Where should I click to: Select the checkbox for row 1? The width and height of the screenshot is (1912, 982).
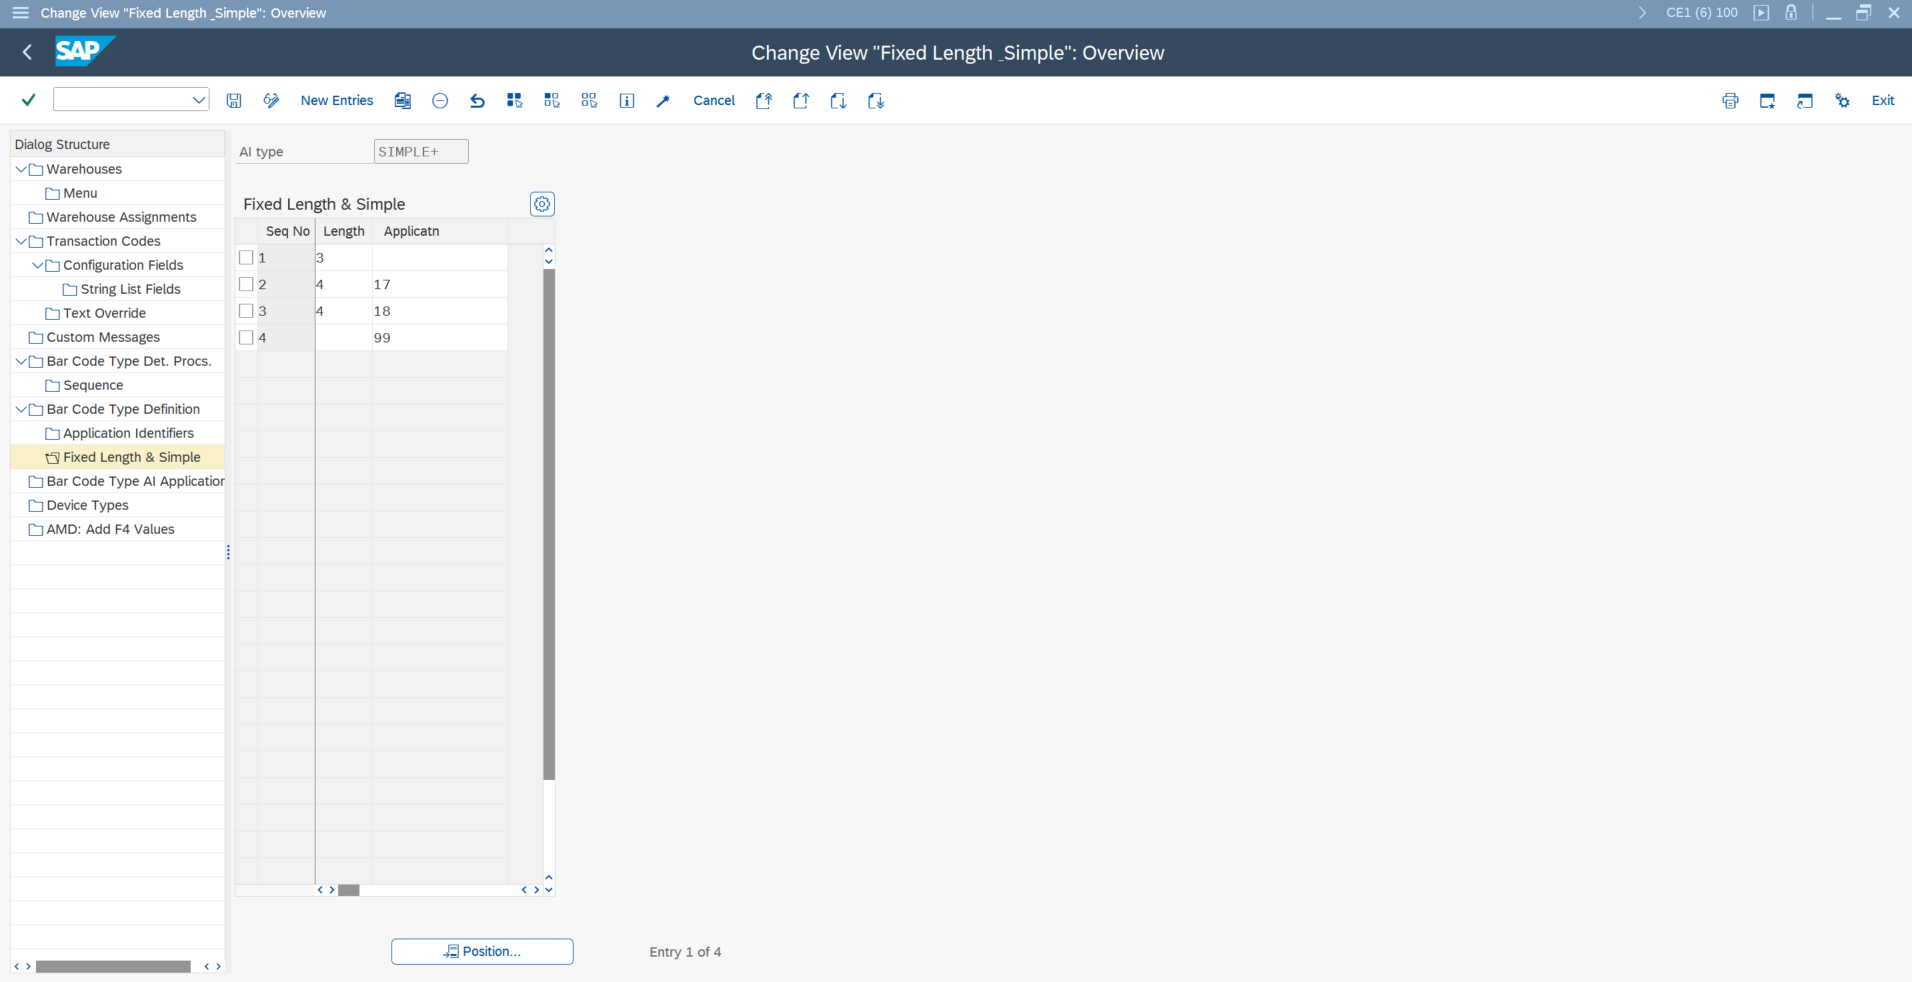point(246,258)
